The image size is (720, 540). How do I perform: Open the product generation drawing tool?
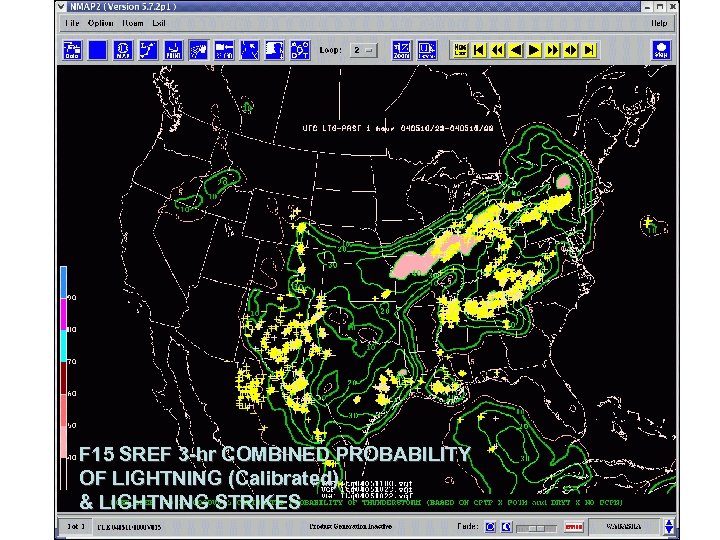pos(148,50)
